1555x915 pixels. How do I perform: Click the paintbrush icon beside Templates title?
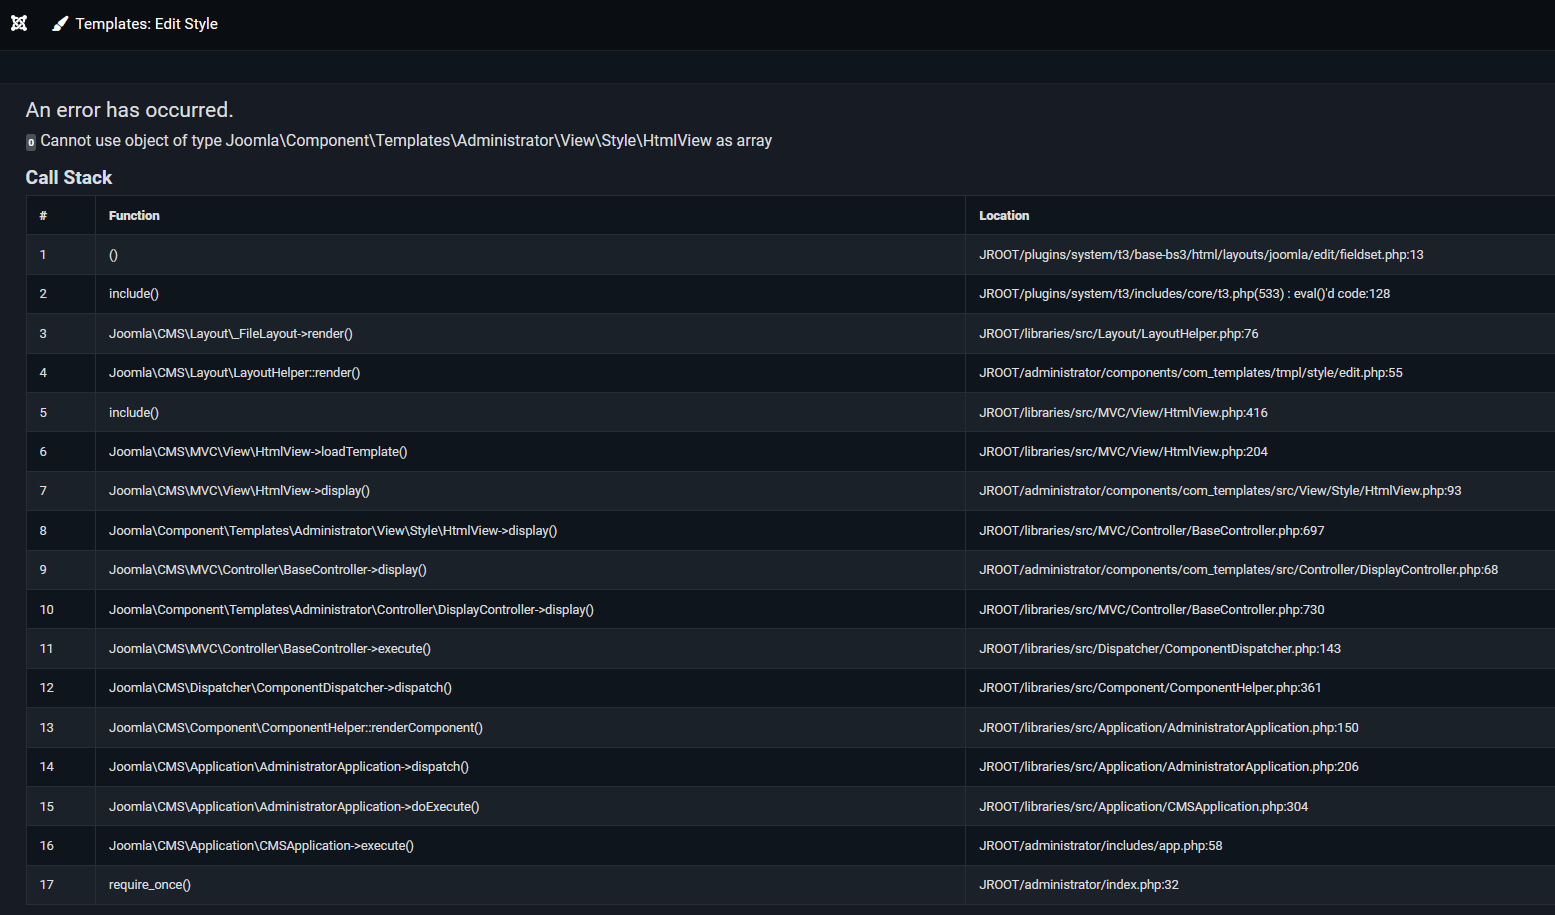click(60, 24)
